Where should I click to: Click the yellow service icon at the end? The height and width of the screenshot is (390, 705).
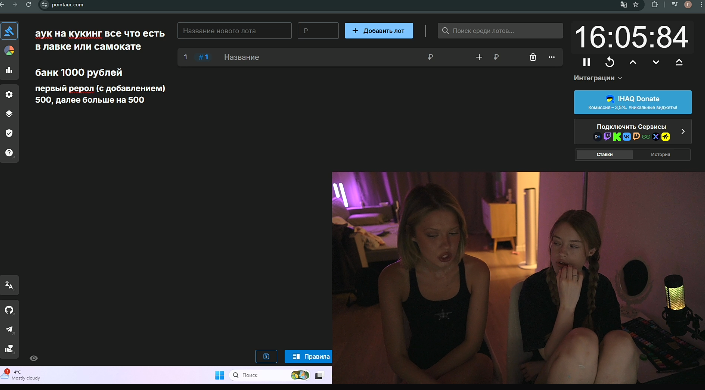click(x=665, y=136)
